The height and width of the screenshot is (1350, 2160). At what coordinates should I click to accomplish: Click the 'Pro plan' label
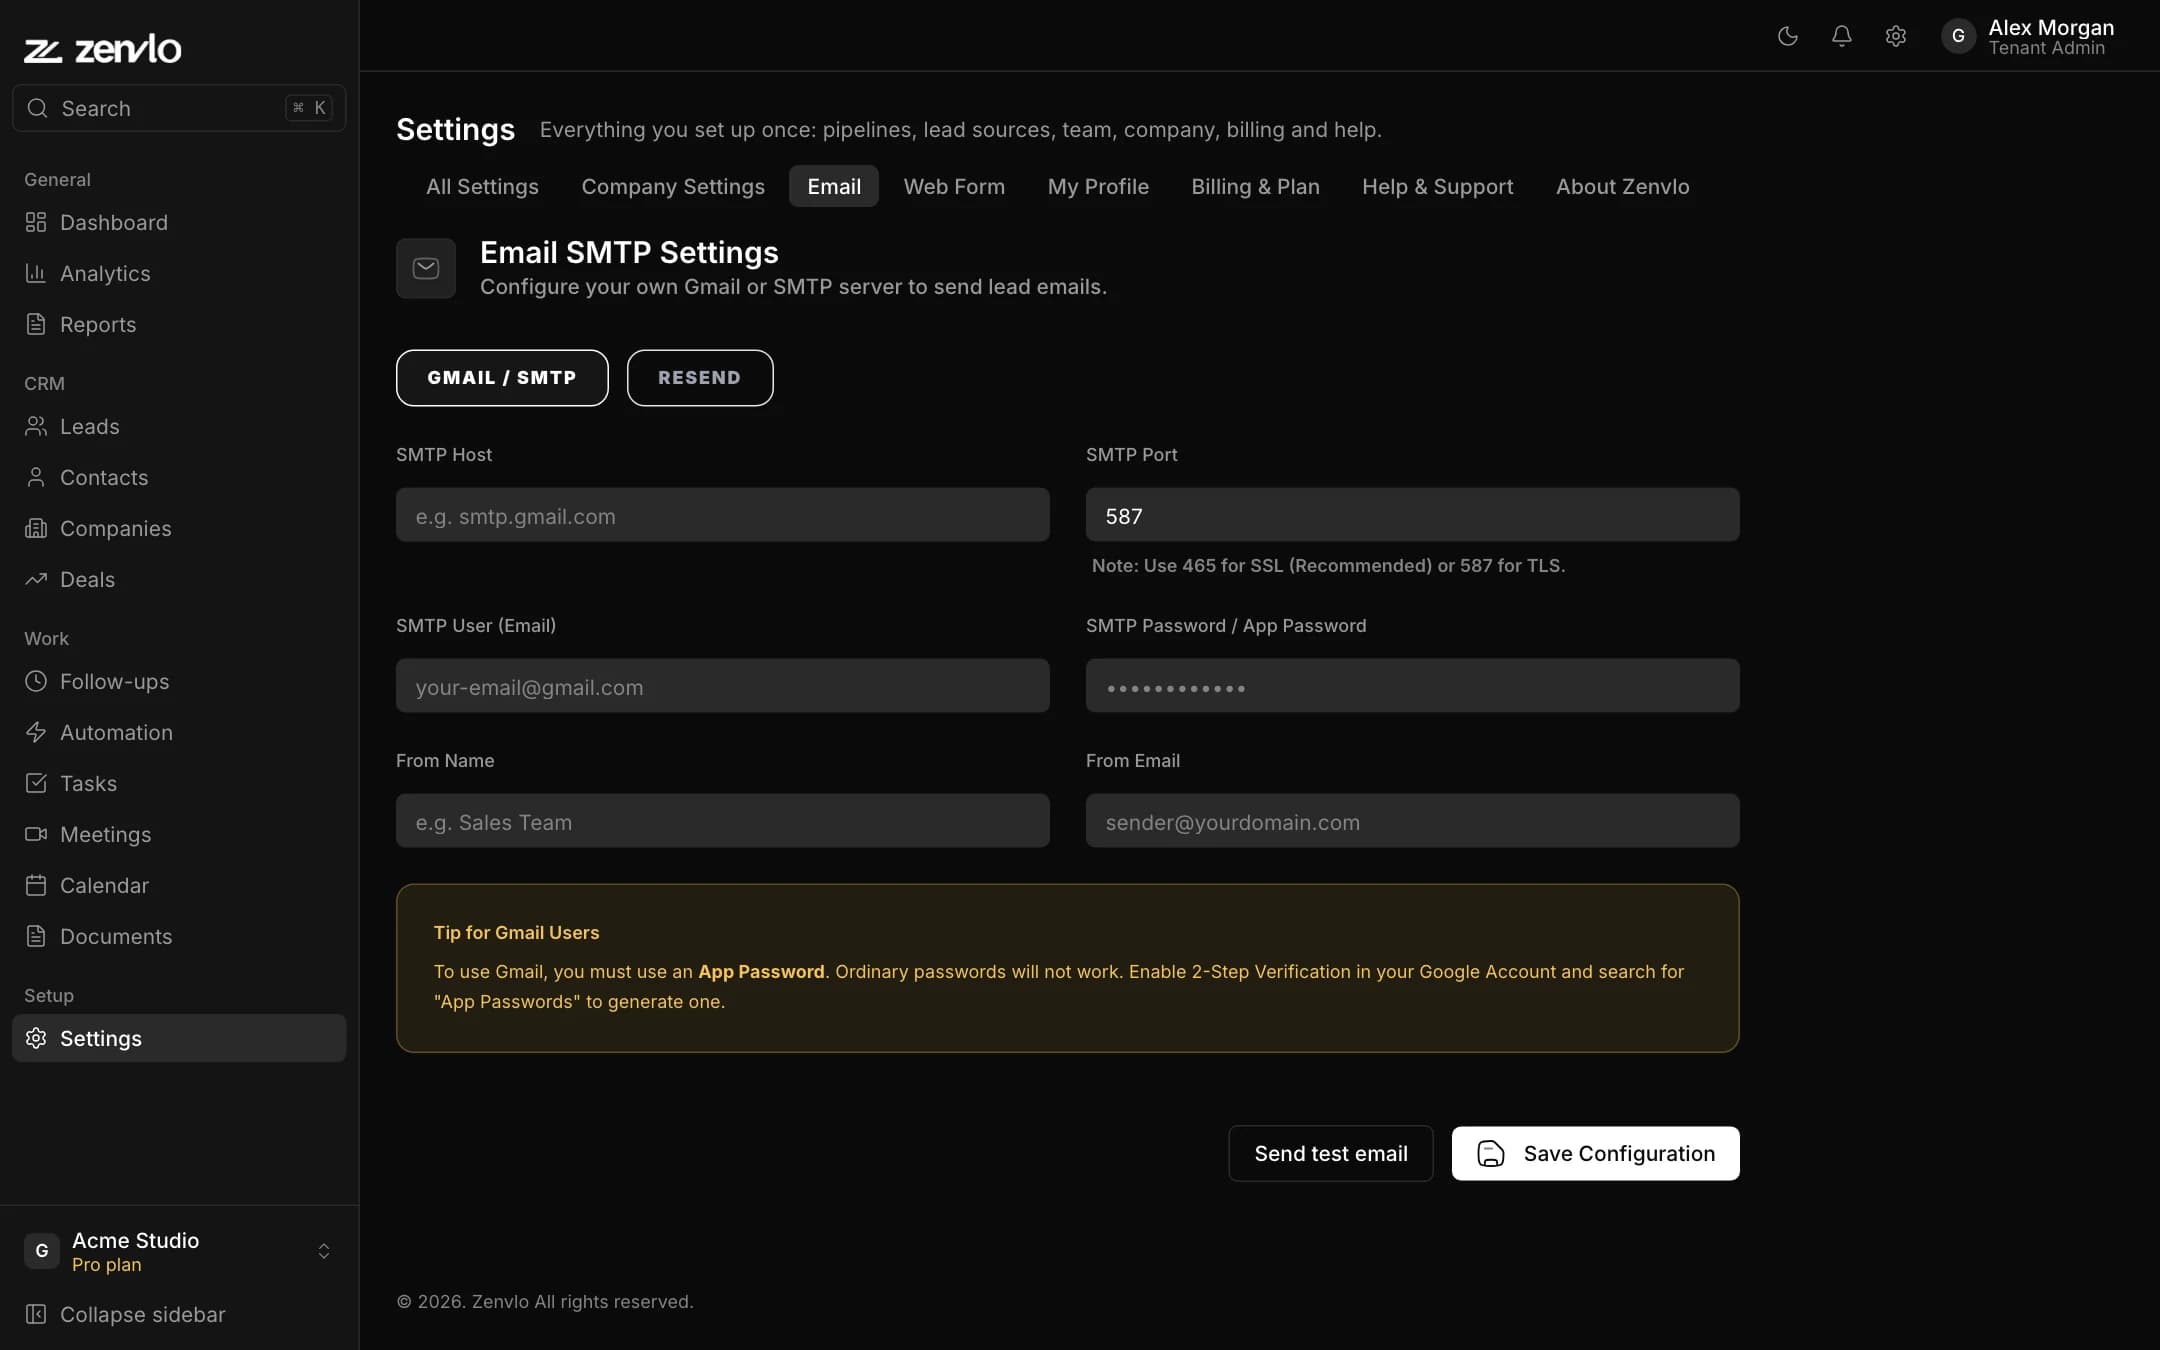(x=107, y=1265)
